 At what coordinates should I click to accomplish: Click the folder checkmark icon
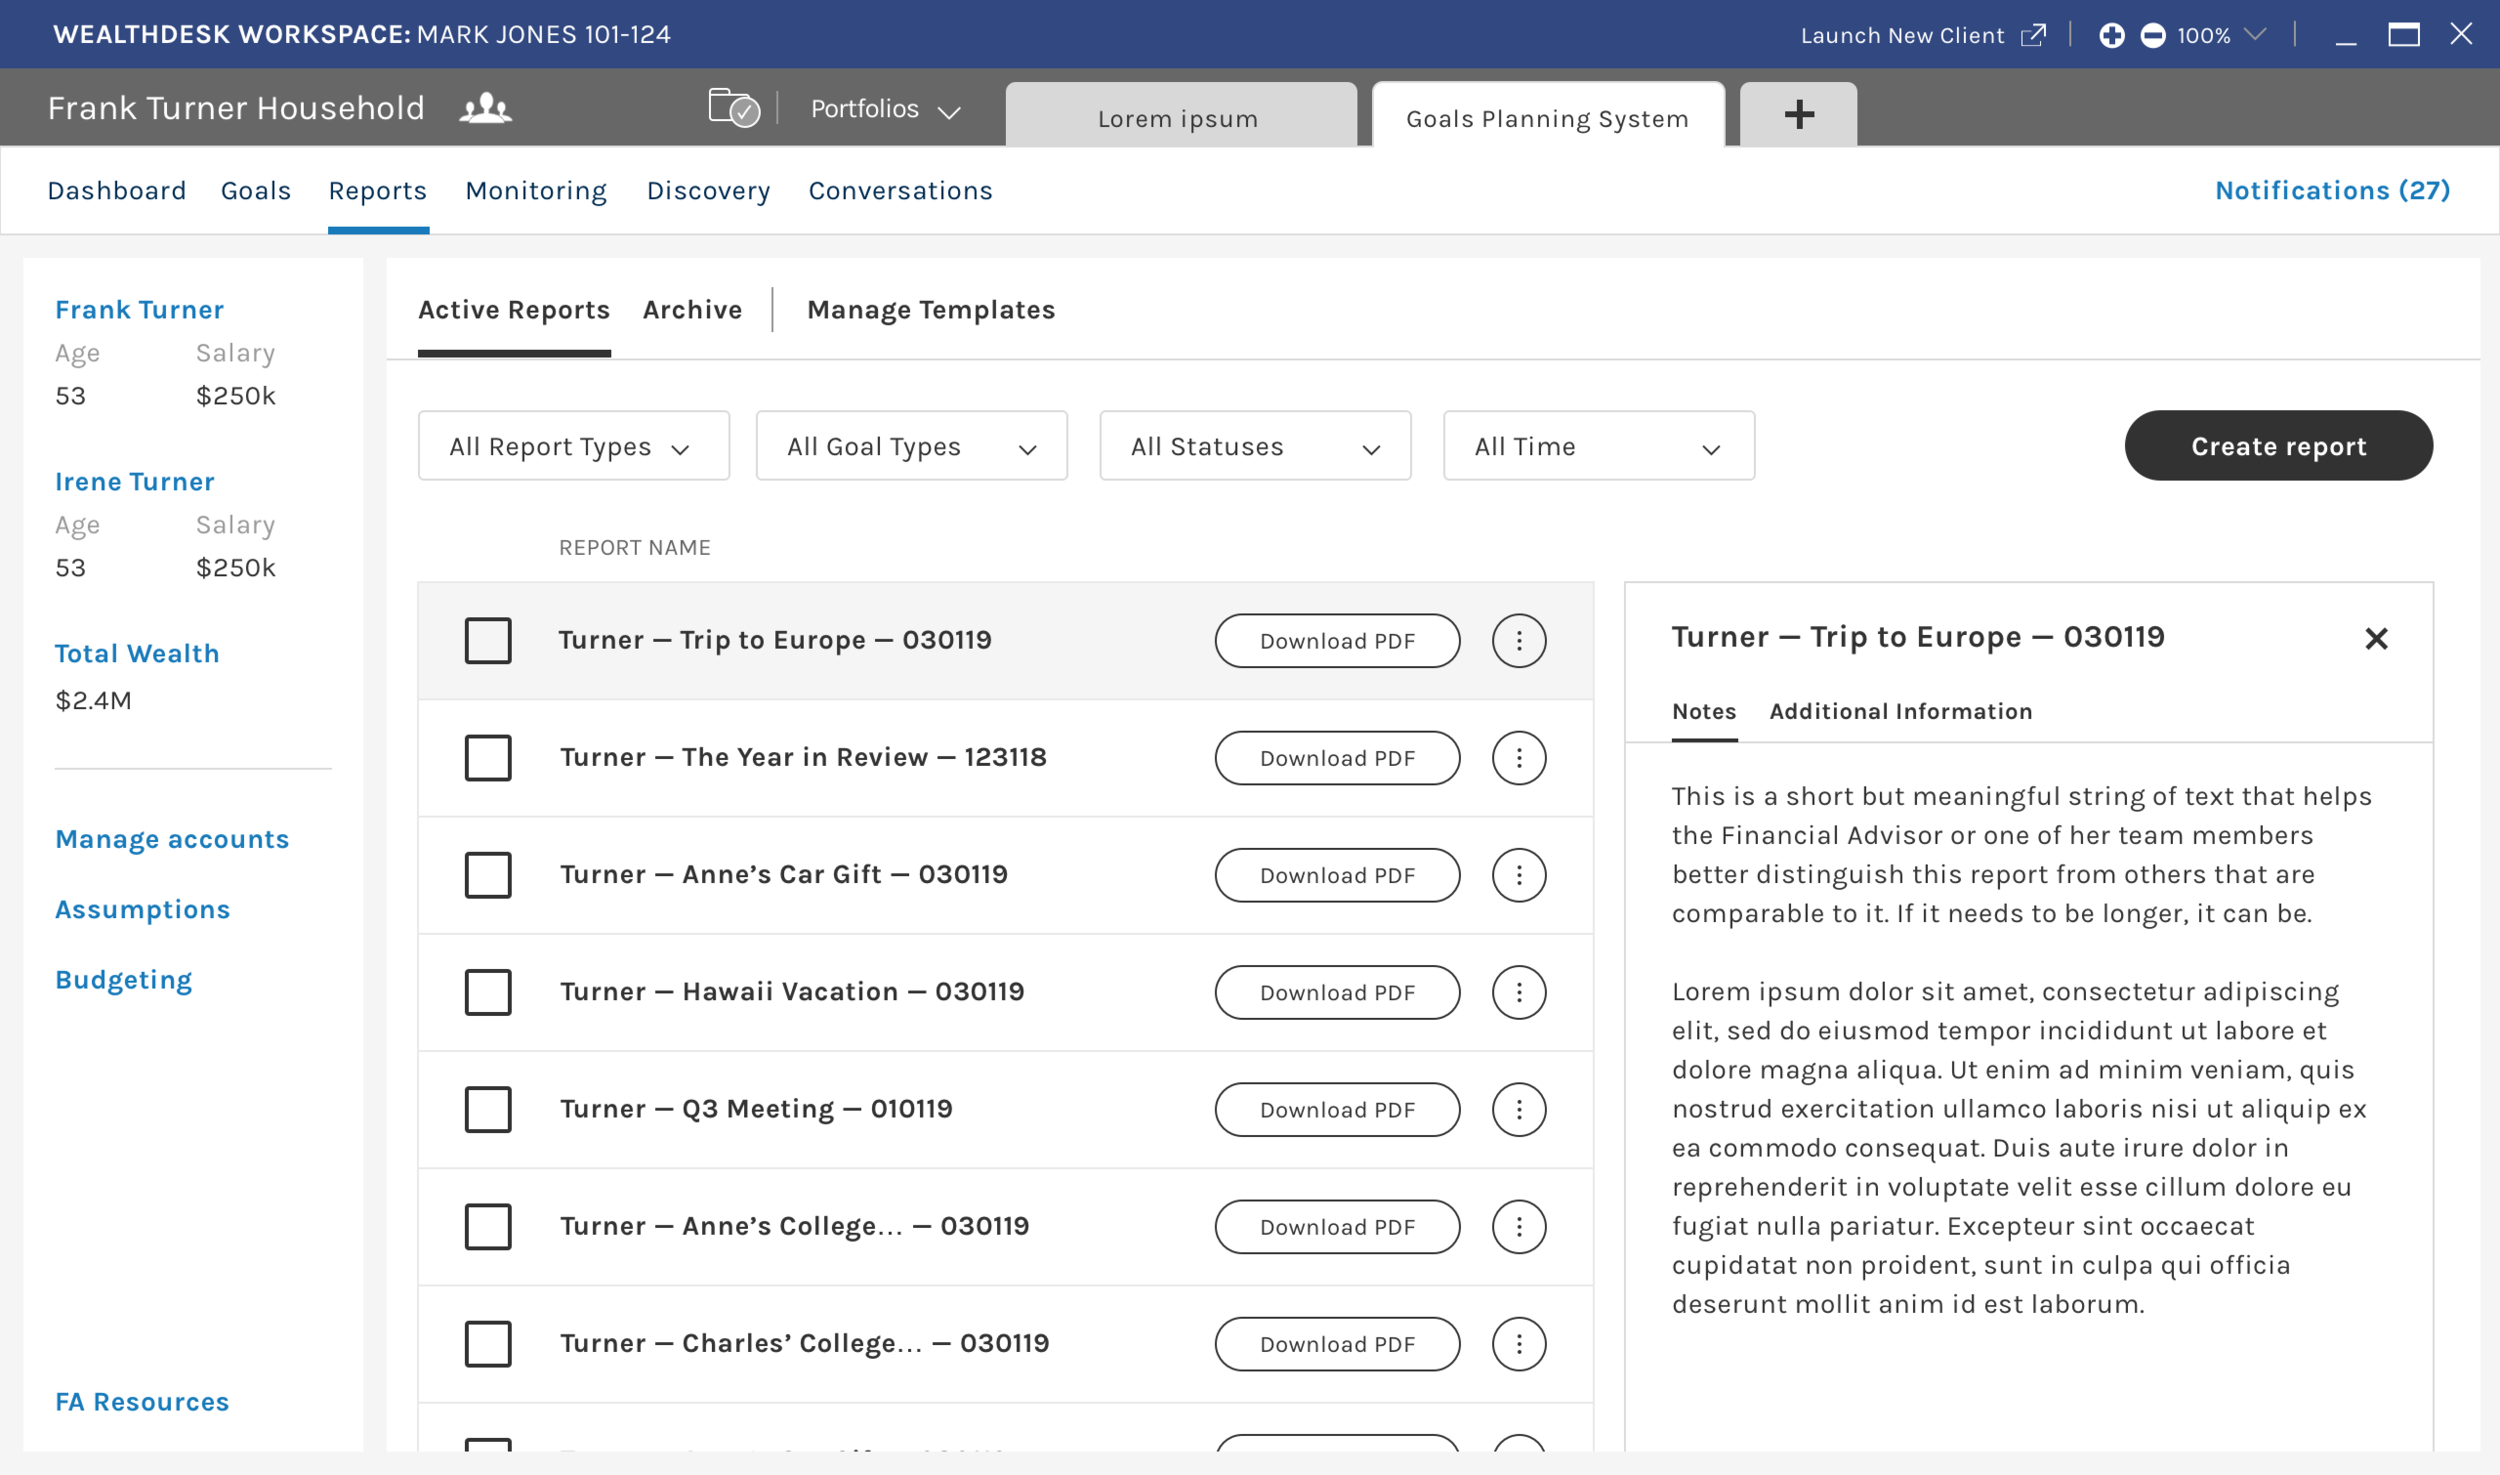733,107
